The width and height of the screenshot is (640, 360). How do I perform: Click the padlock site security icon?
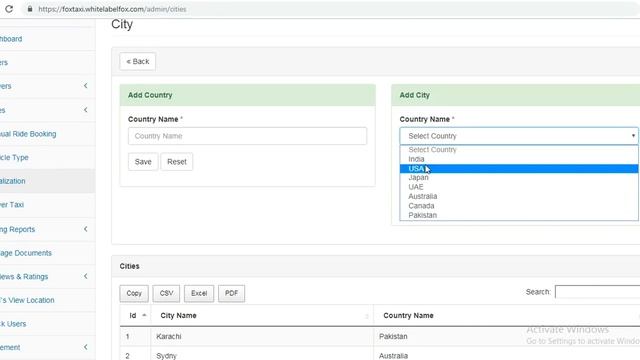[30, 9]
